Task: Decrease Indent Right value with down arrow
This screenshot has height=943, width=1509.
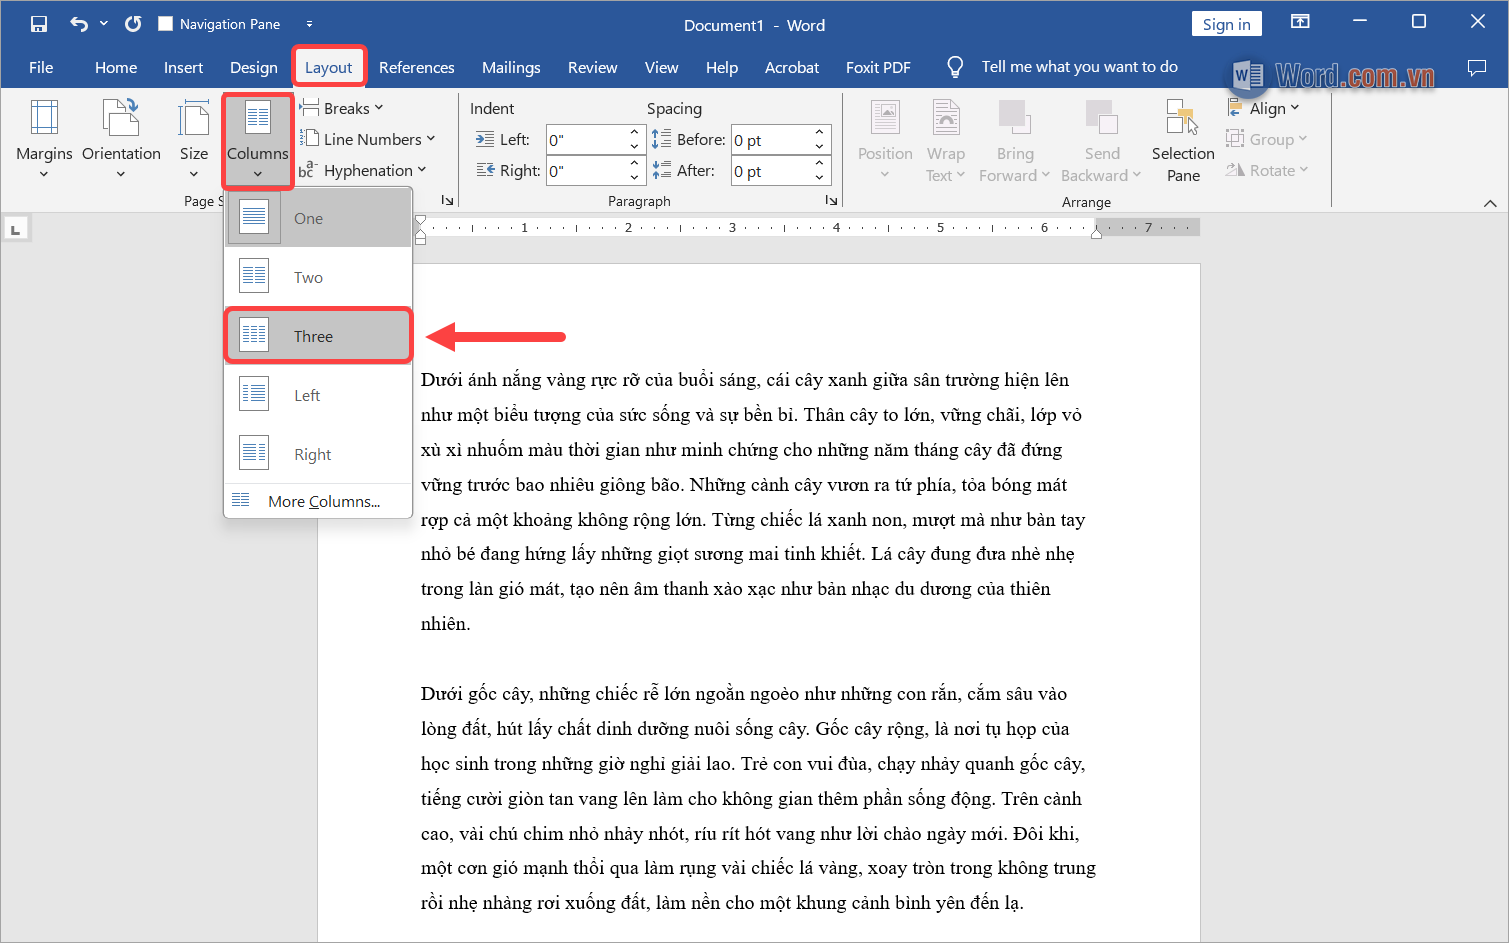Action: coord(634,178)
